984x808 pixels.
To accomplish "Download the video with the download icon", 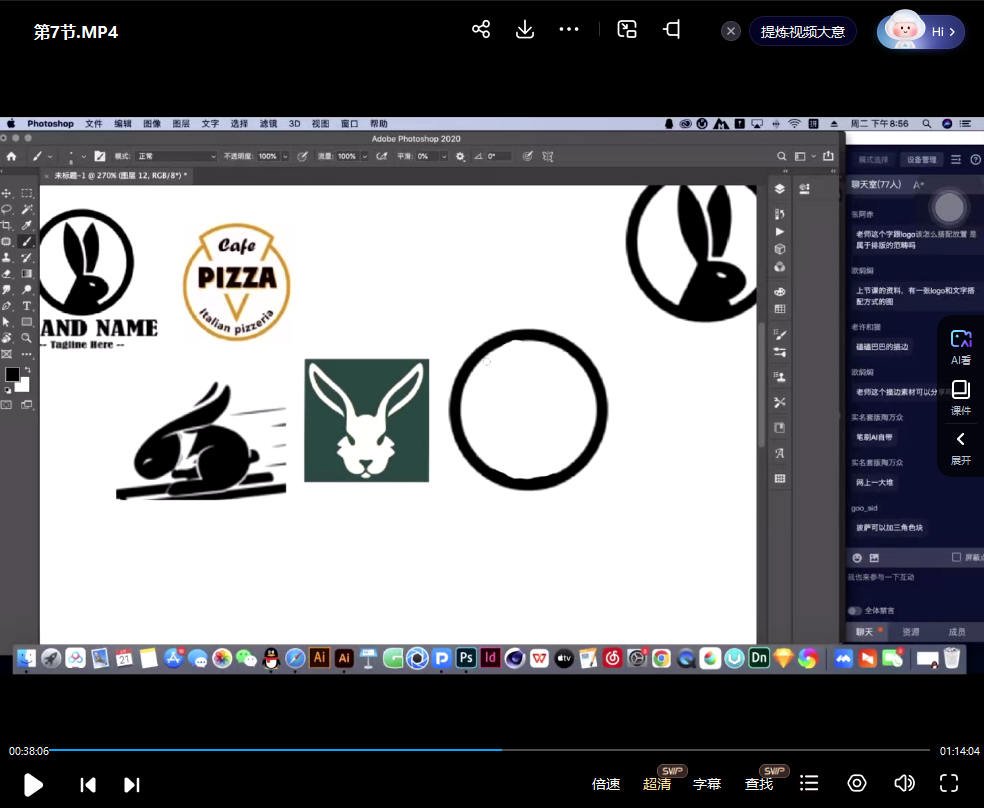I will [525, 30].
